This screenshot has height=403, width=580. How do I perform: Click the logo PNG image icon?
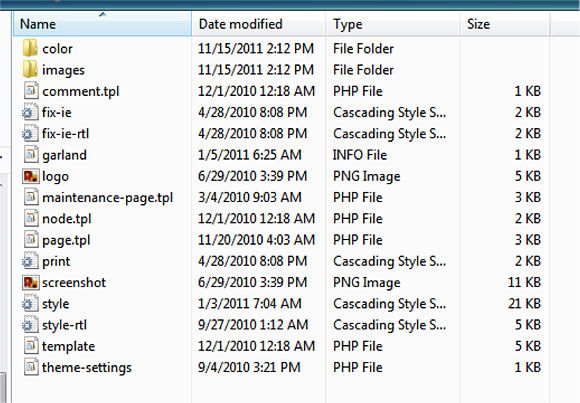[30, 176]
